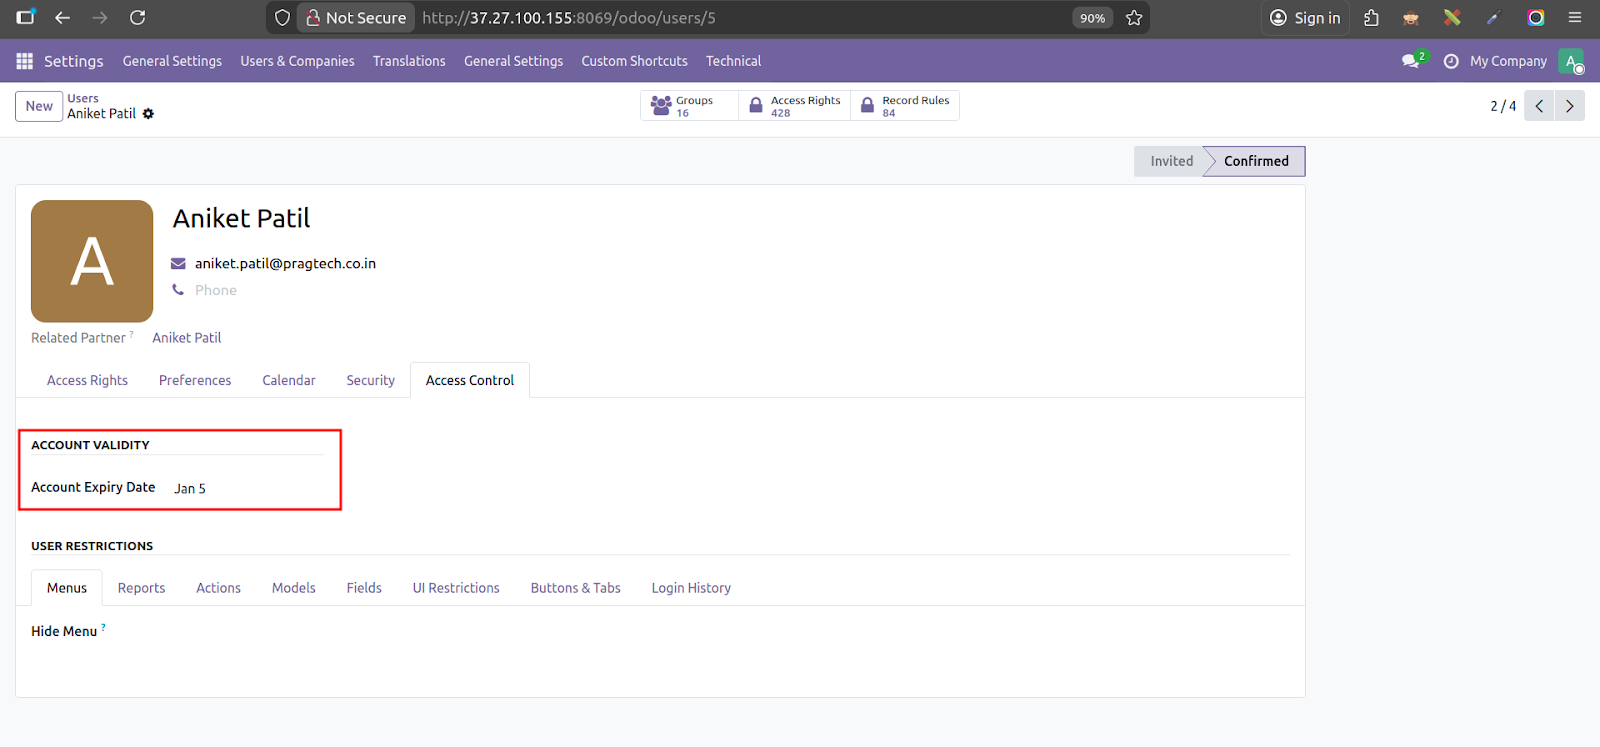Click the New button

(x=39, y=106)
